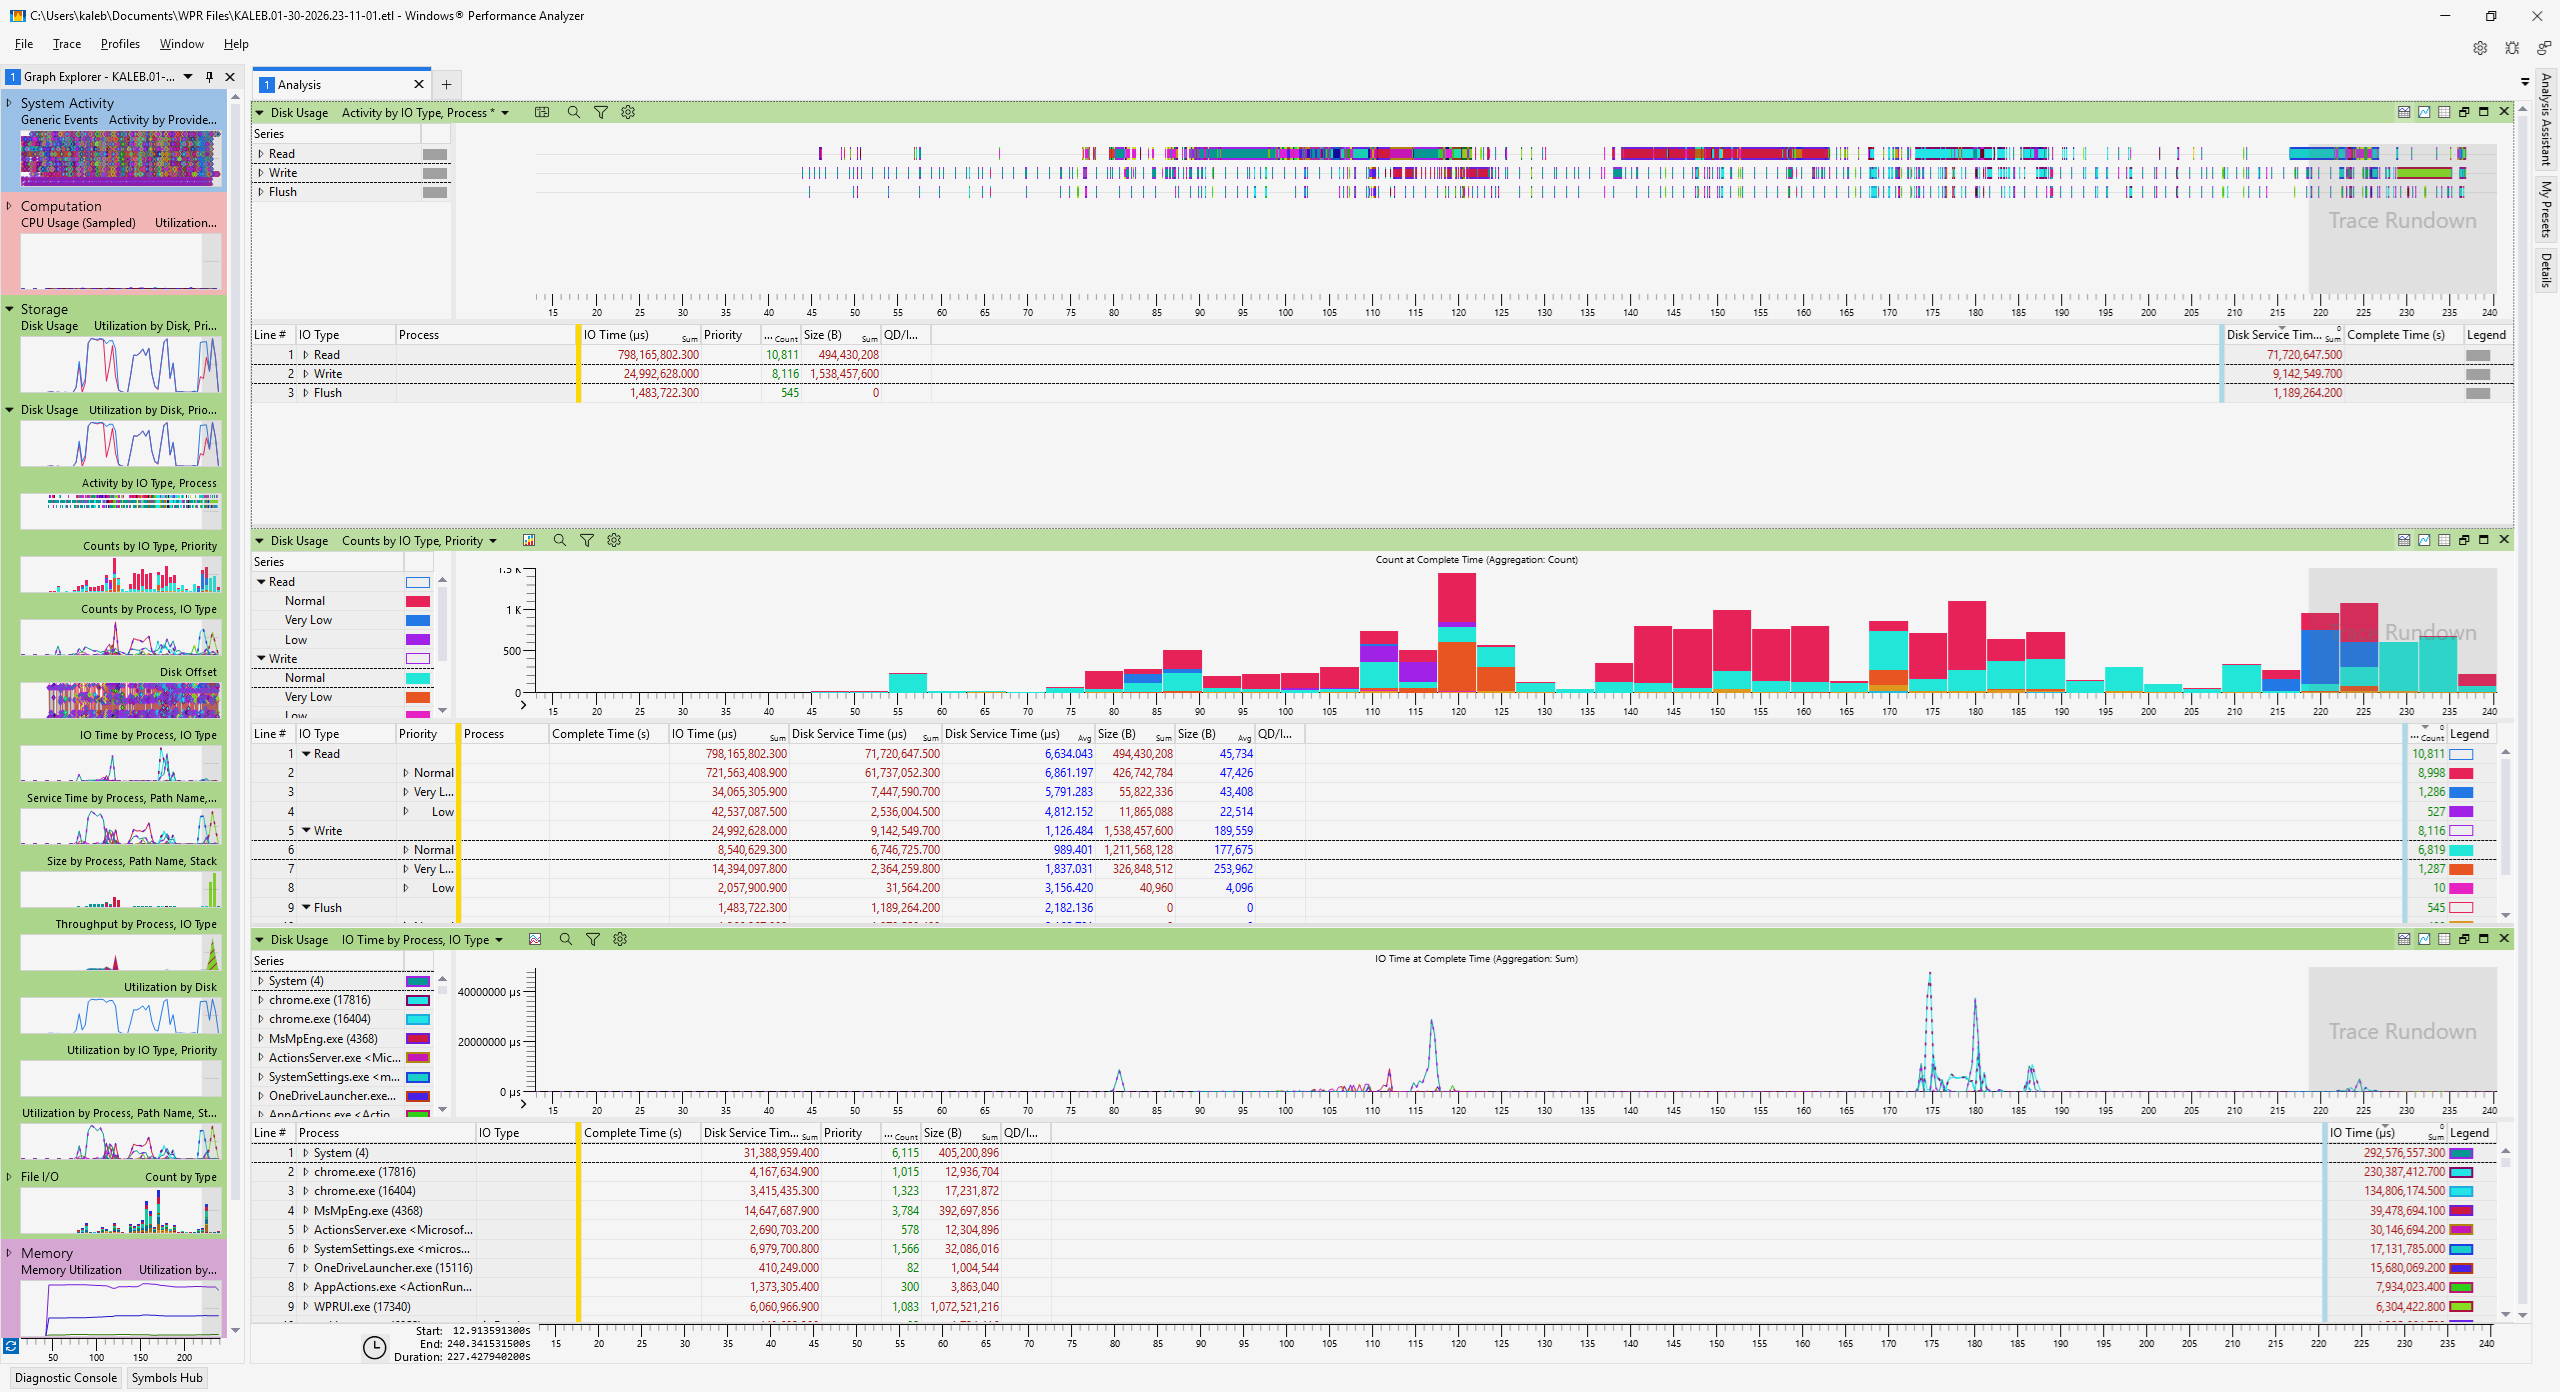Toggle the Write series legend box in top panel
This screenshot has width=2560, height=1392.
[x=434, y=174]
